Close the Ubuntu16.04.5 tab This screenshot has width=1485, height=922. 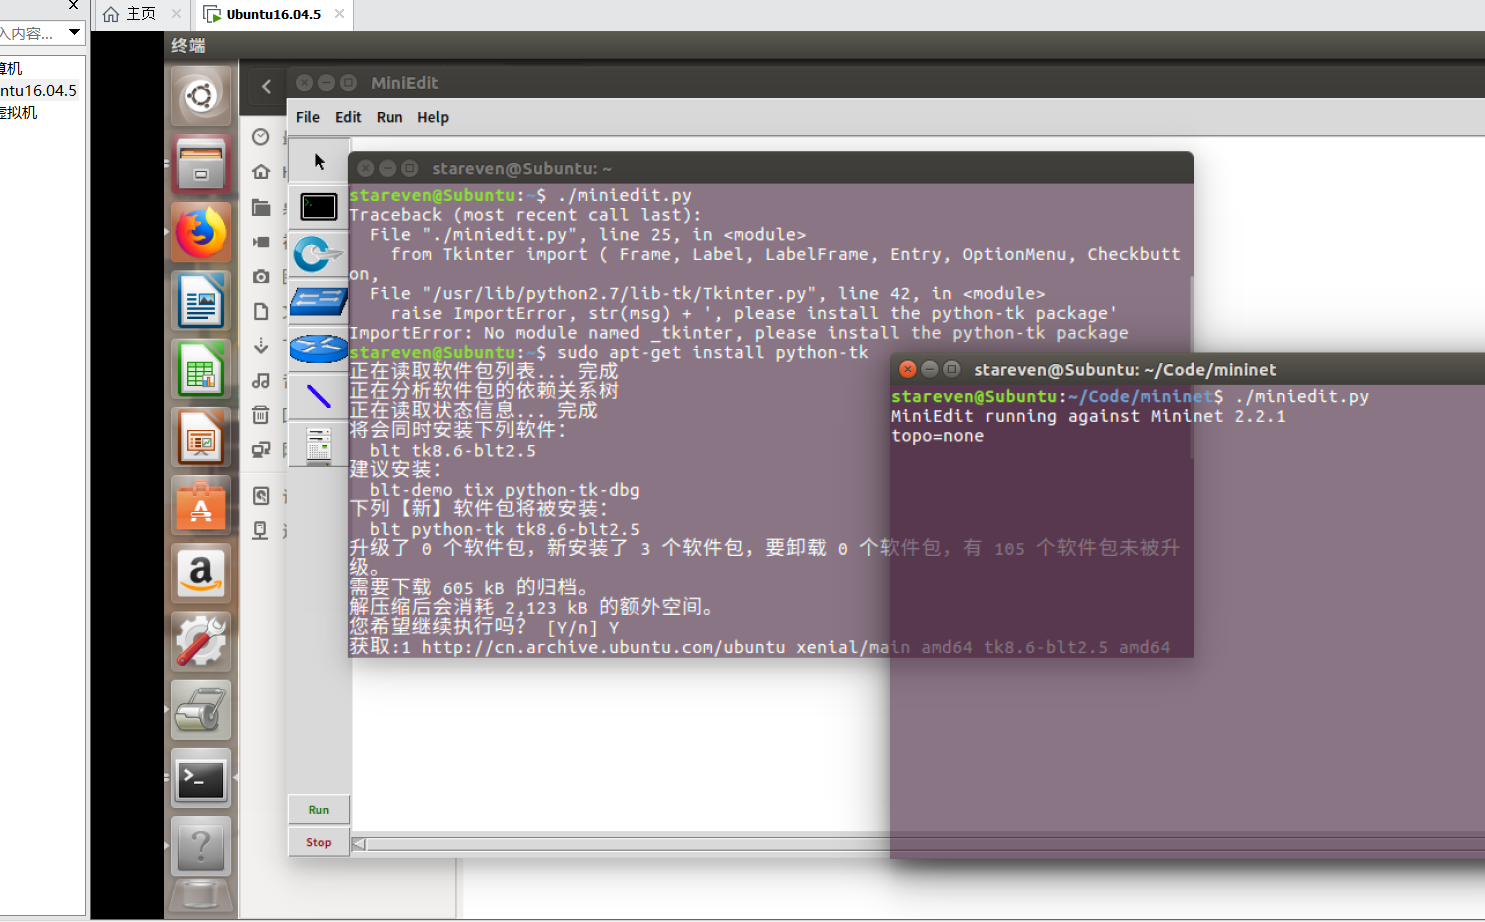click(340, 14)
